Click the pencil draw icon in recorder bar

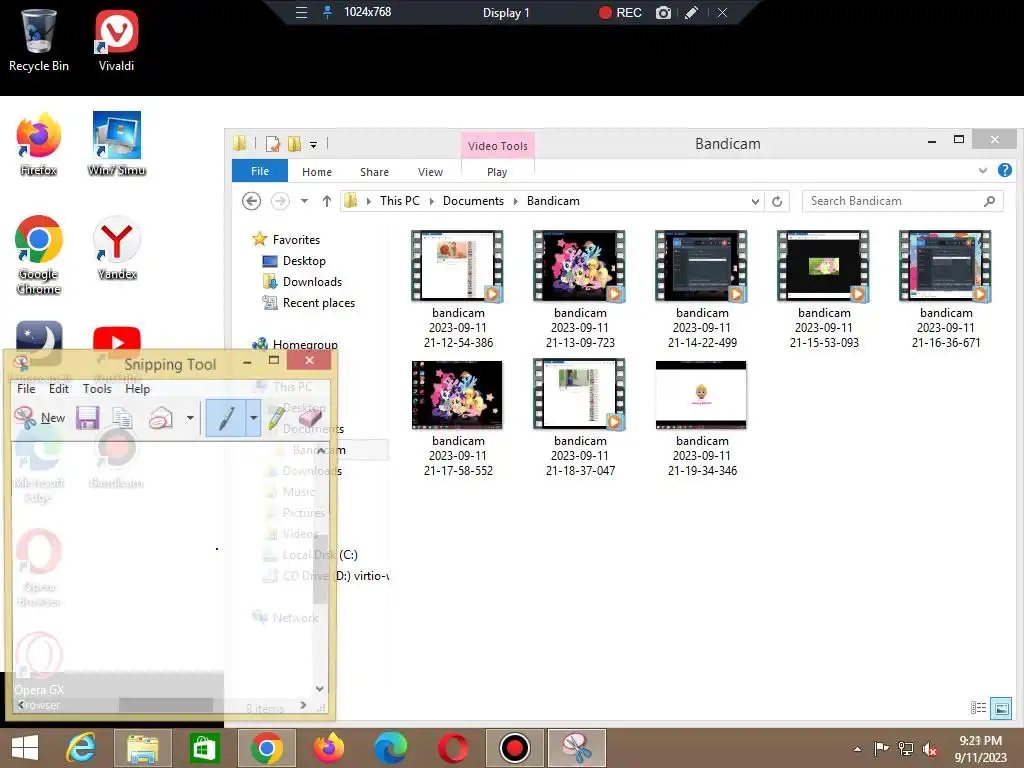point(692,12)
